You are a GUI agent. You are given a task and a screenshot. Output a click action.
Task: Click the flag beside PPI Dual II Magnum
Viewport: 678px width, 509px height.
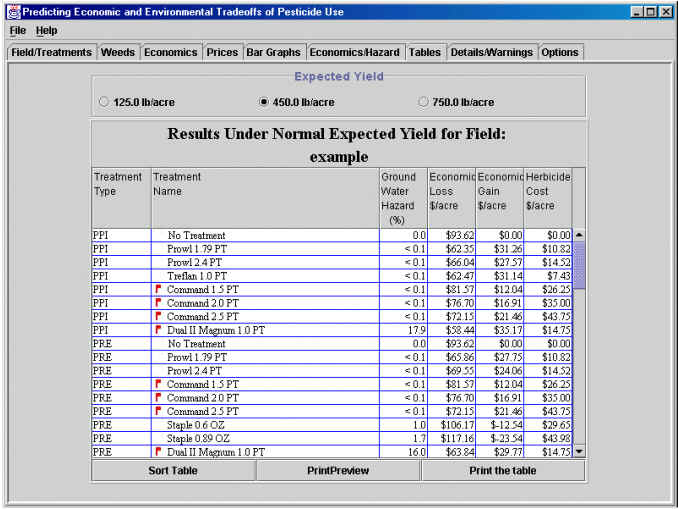point(158,329)
